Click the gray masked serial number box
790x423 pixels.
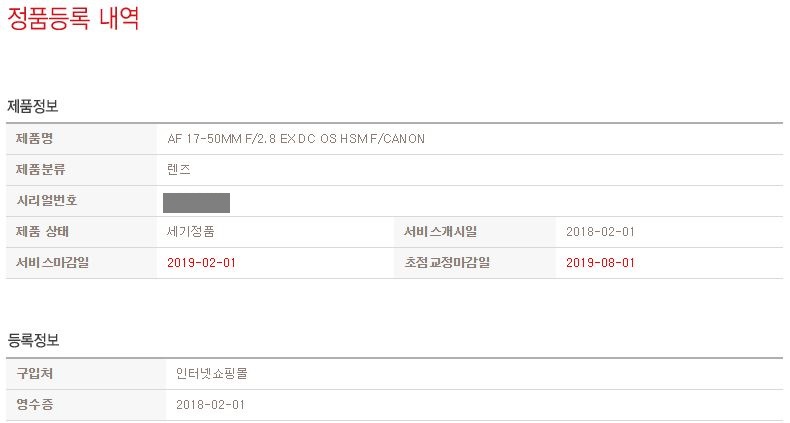(x=196, y=203)
